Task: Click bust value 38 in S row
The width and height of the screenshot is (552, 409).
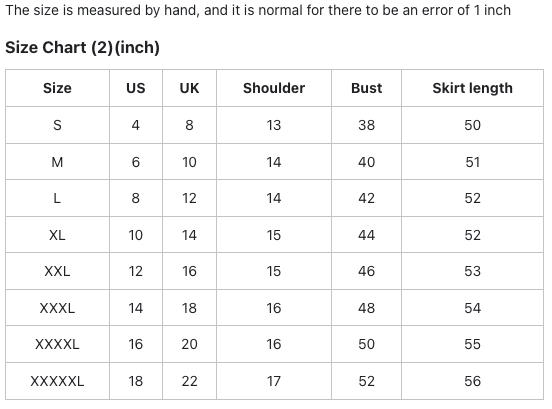Action: point(366,125)
